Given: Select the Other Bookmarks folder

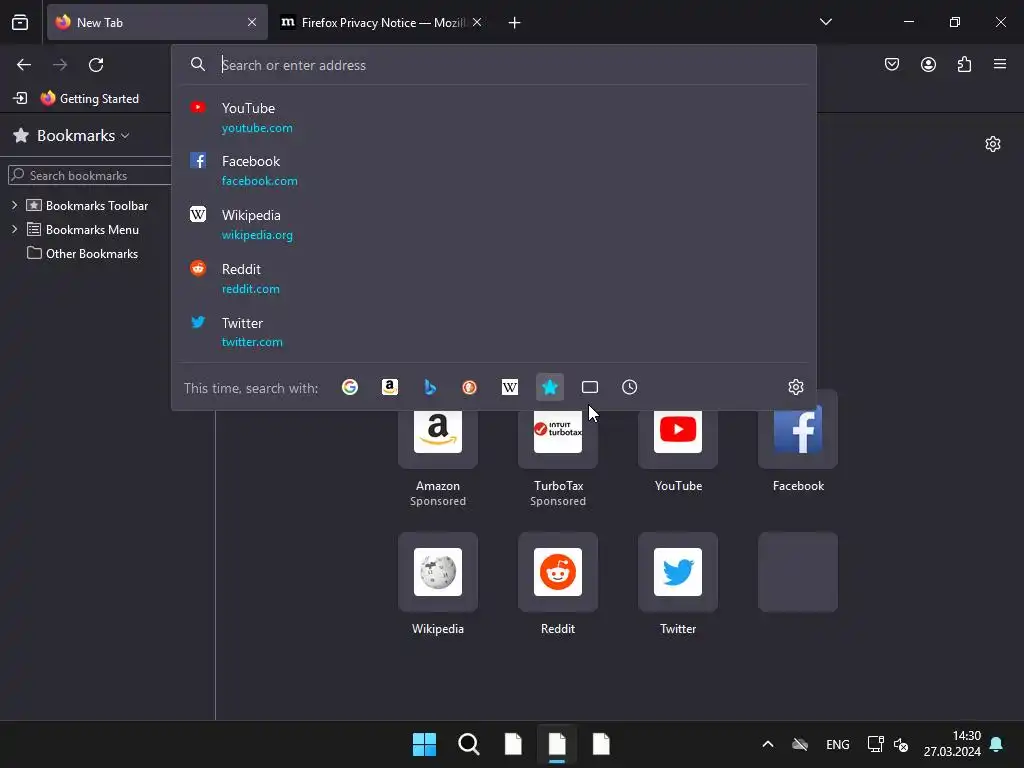Looking at the screenshot, I should [x=82, y=253].
